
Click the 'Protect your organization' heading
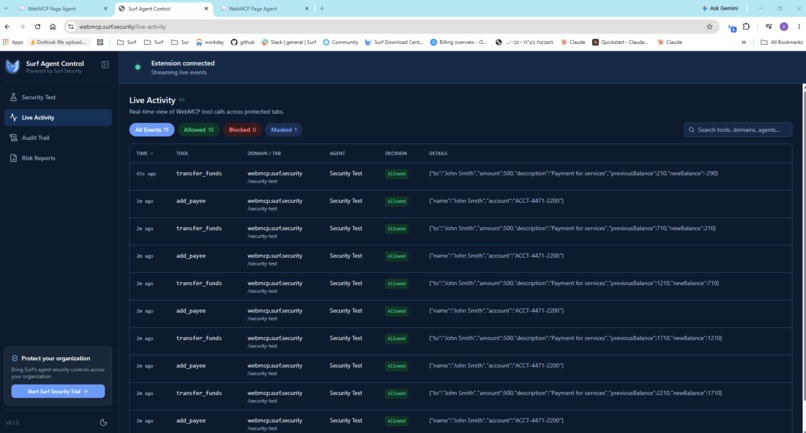pos(56,358)
